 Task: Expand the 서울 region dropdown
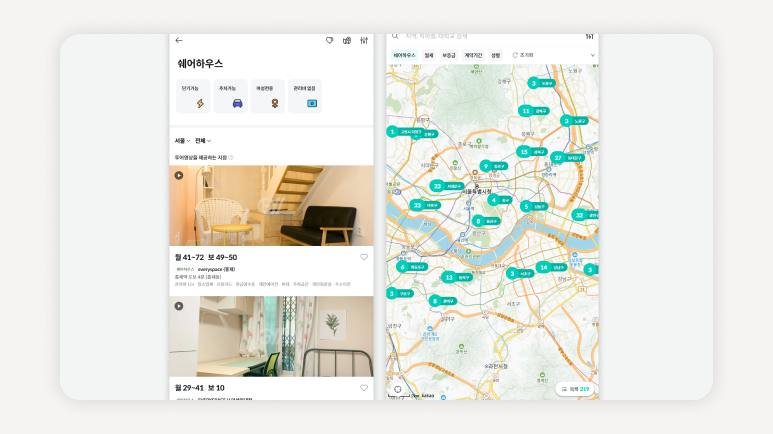[x=182, y=141]
